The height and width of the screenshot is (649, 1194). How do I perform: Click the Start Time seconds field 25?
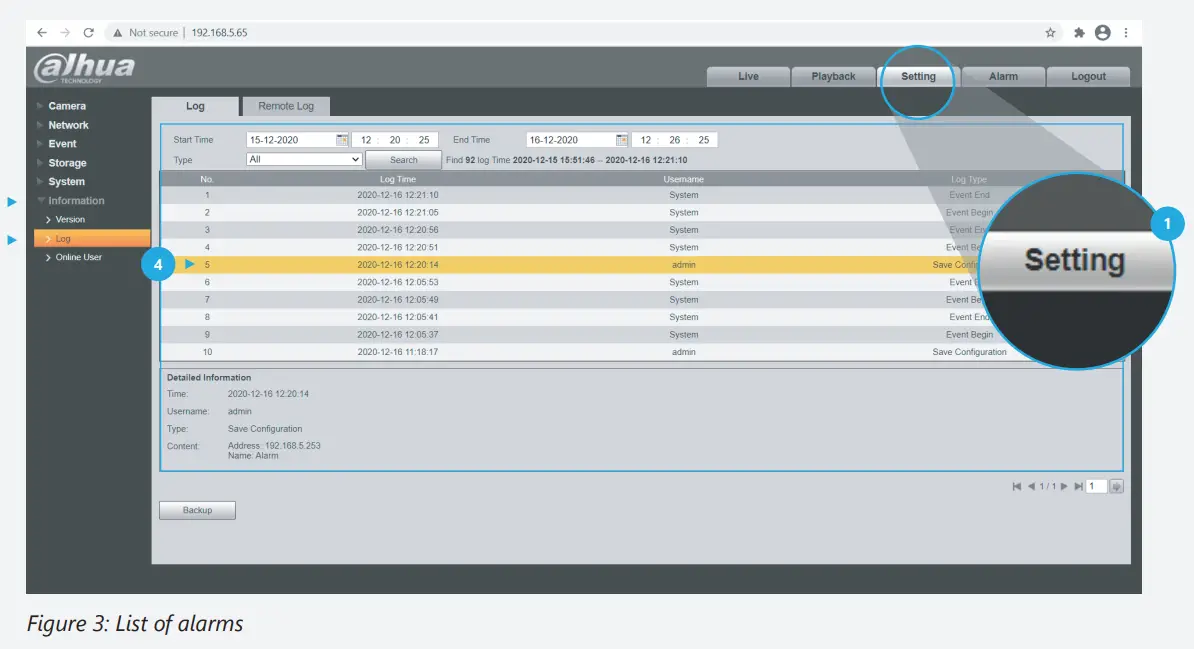click(424, 140)
